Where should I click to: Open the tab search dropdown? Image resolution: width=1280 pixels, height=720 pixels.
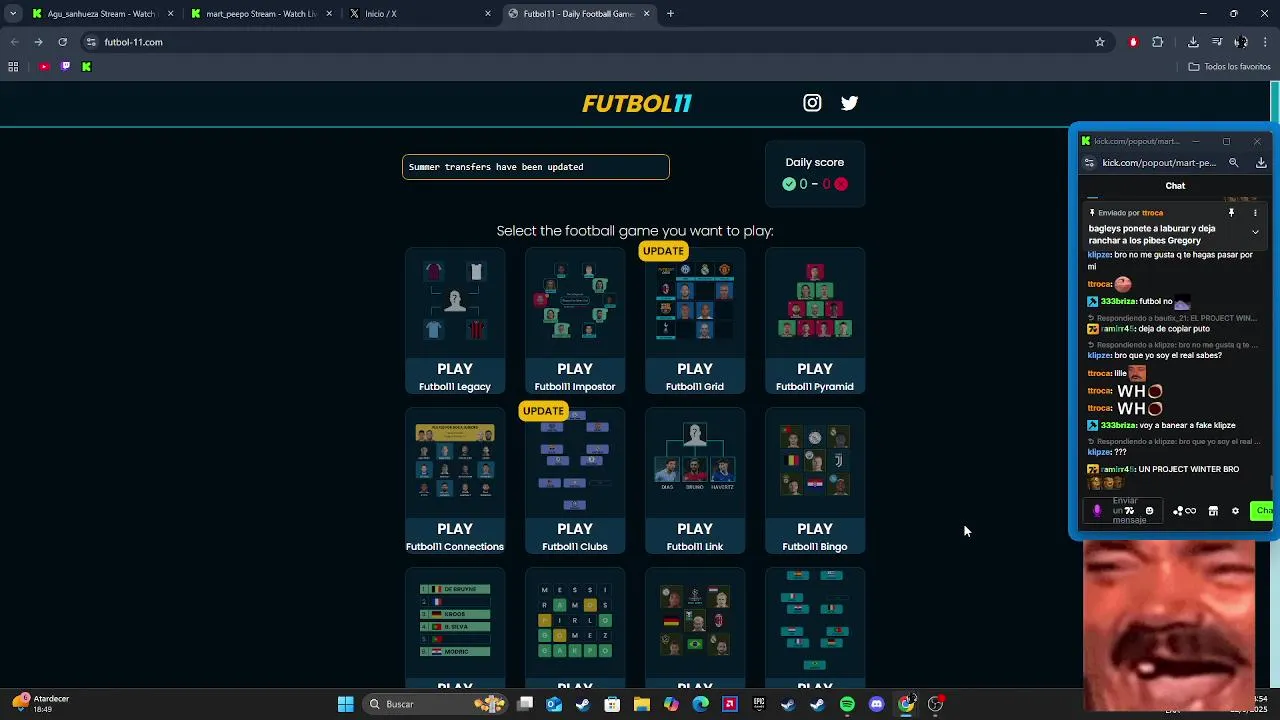[x=13, y=14]
